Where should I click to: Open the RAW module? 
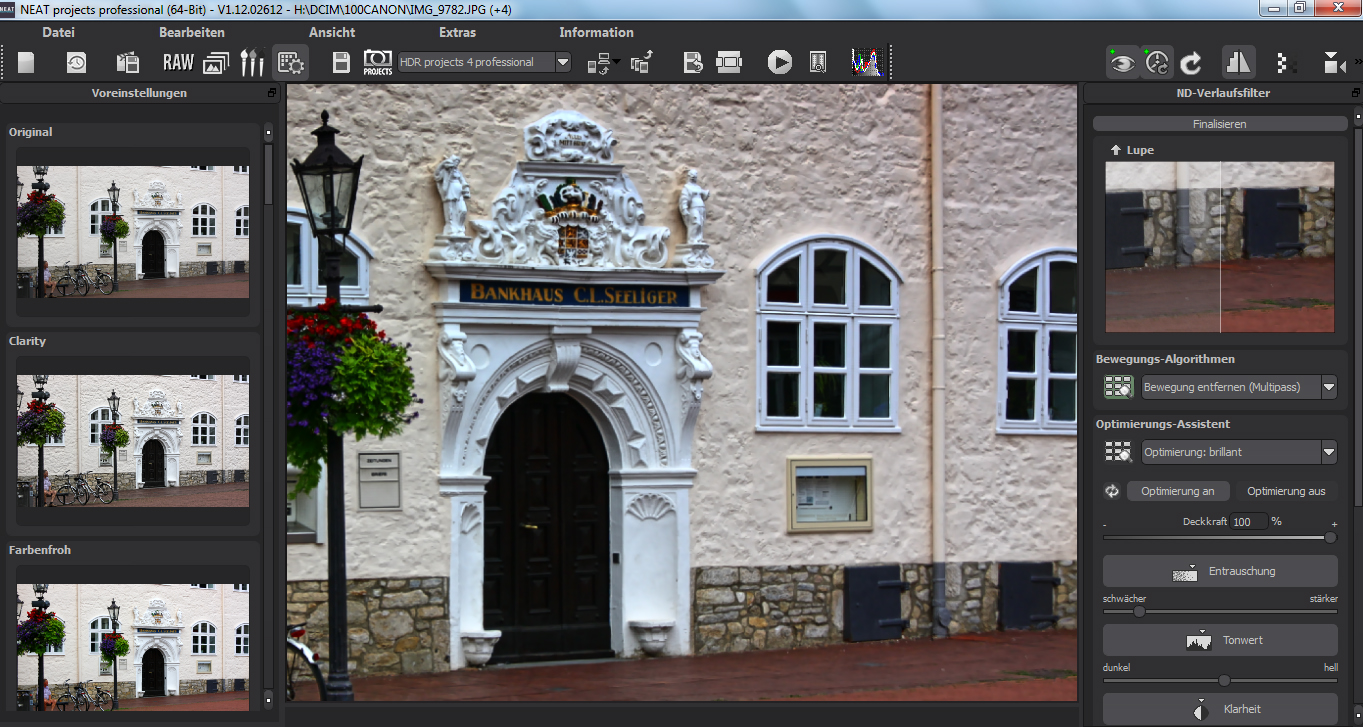[178, 62]
